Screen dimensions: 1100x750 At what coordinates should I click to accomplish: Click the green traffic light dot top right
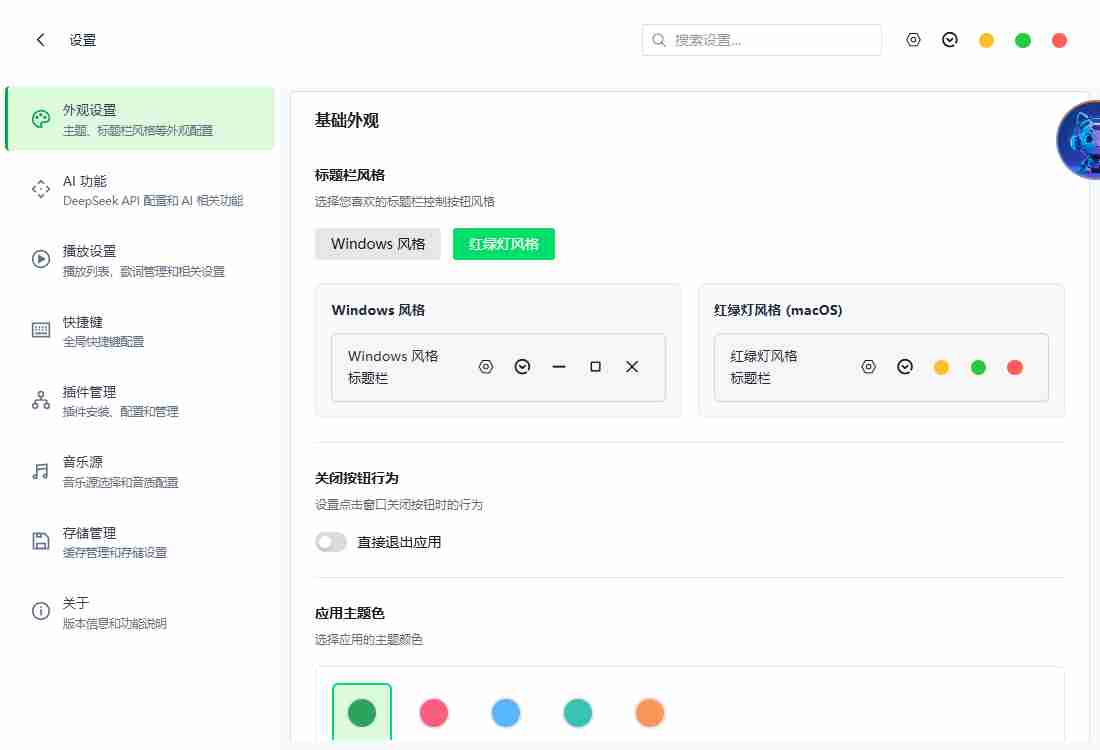[x=1023, y=39]
